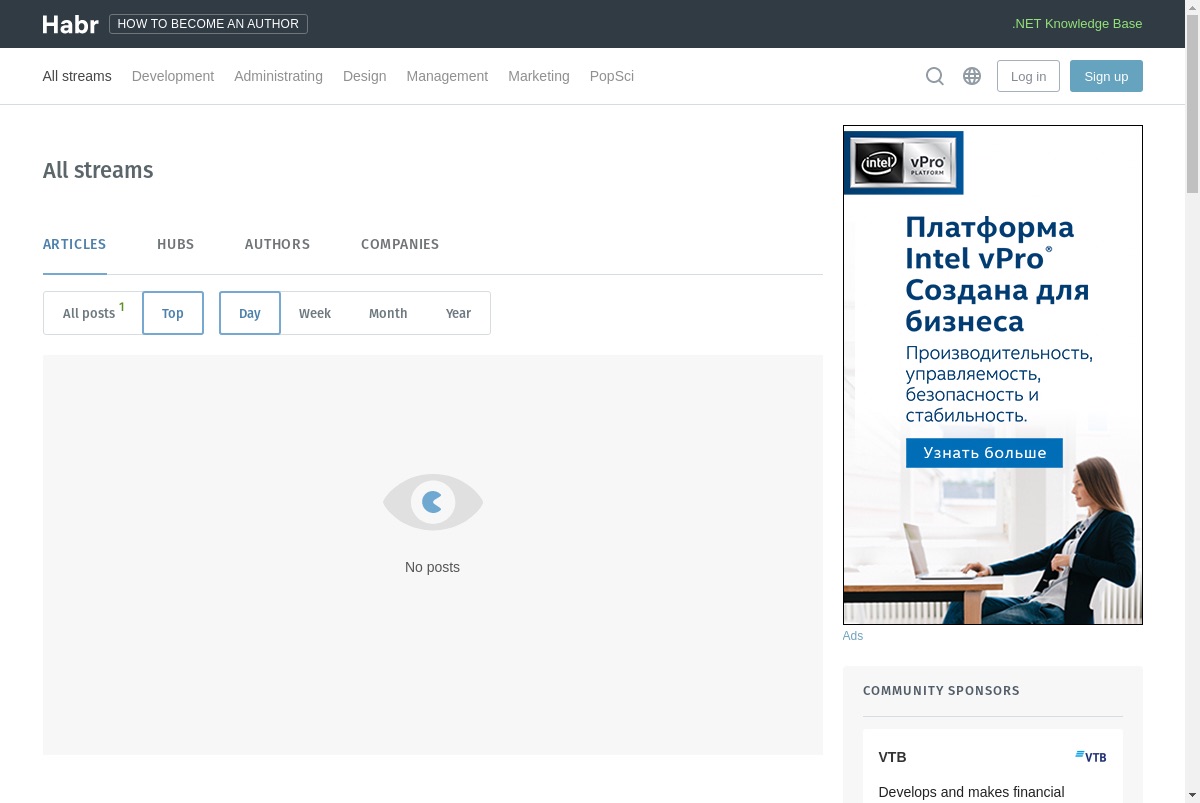Open the PopSci stream

click(x=612, y=76)
